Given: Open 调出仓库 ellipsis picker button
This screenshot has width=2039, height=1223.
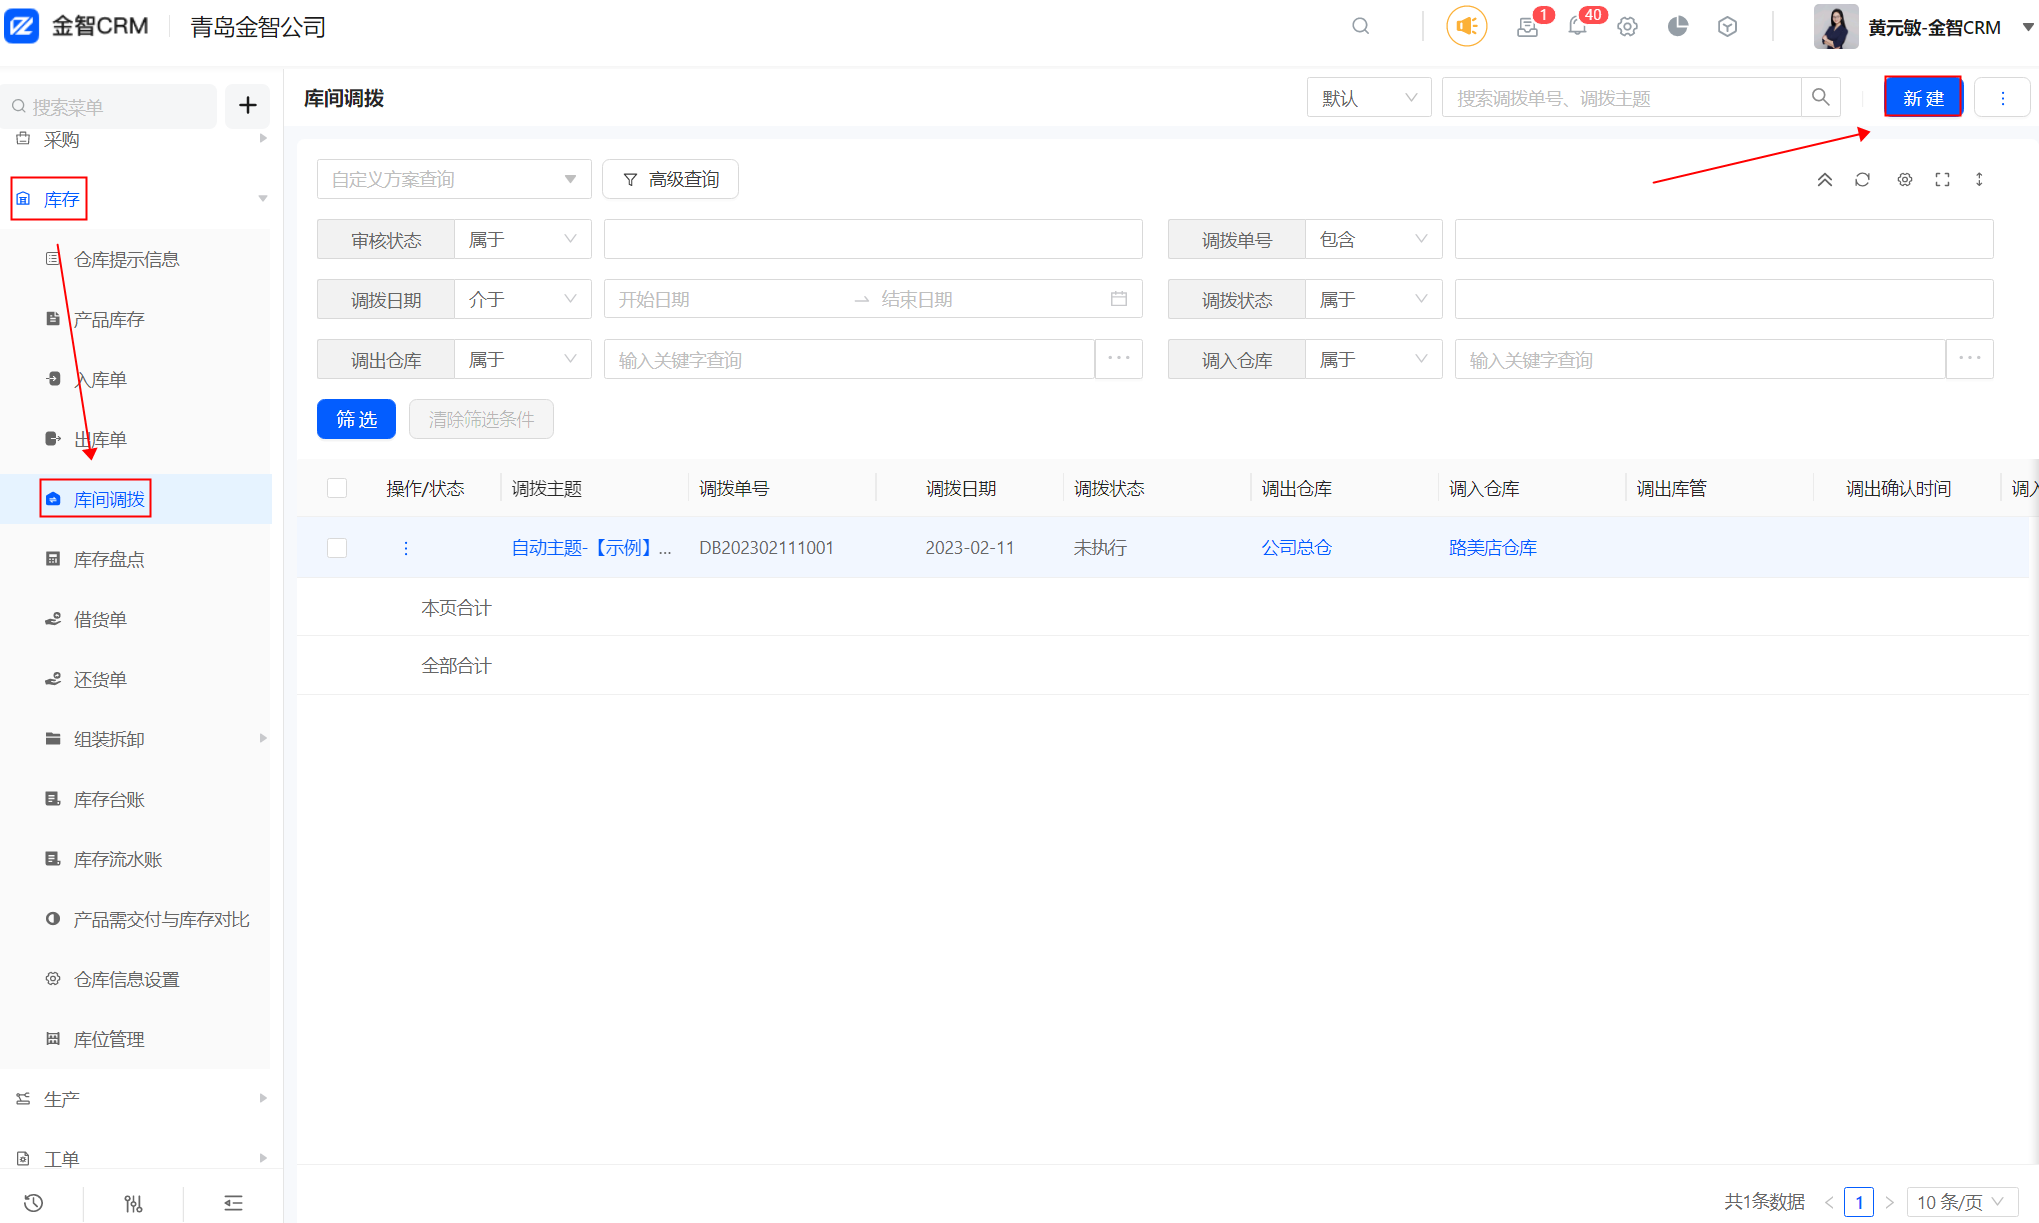Looking at the screenshot, I should (x=1118, y=359).
